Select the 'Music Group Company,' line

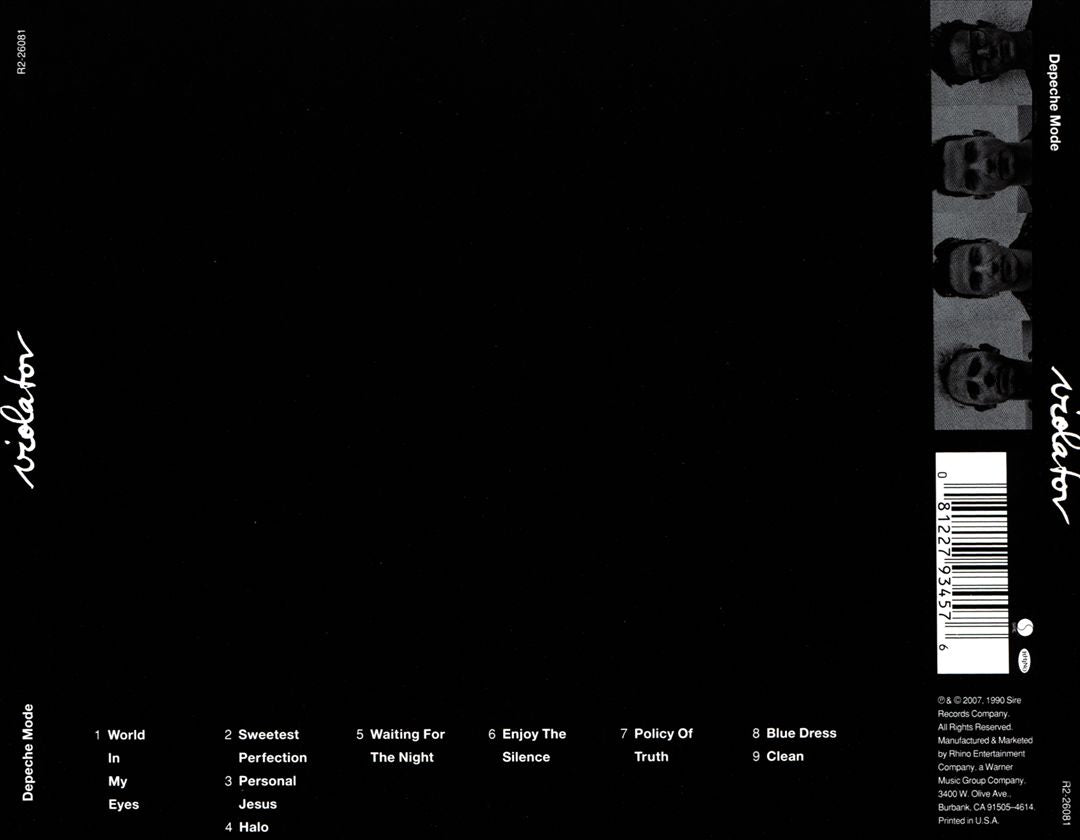pos(982,781)
